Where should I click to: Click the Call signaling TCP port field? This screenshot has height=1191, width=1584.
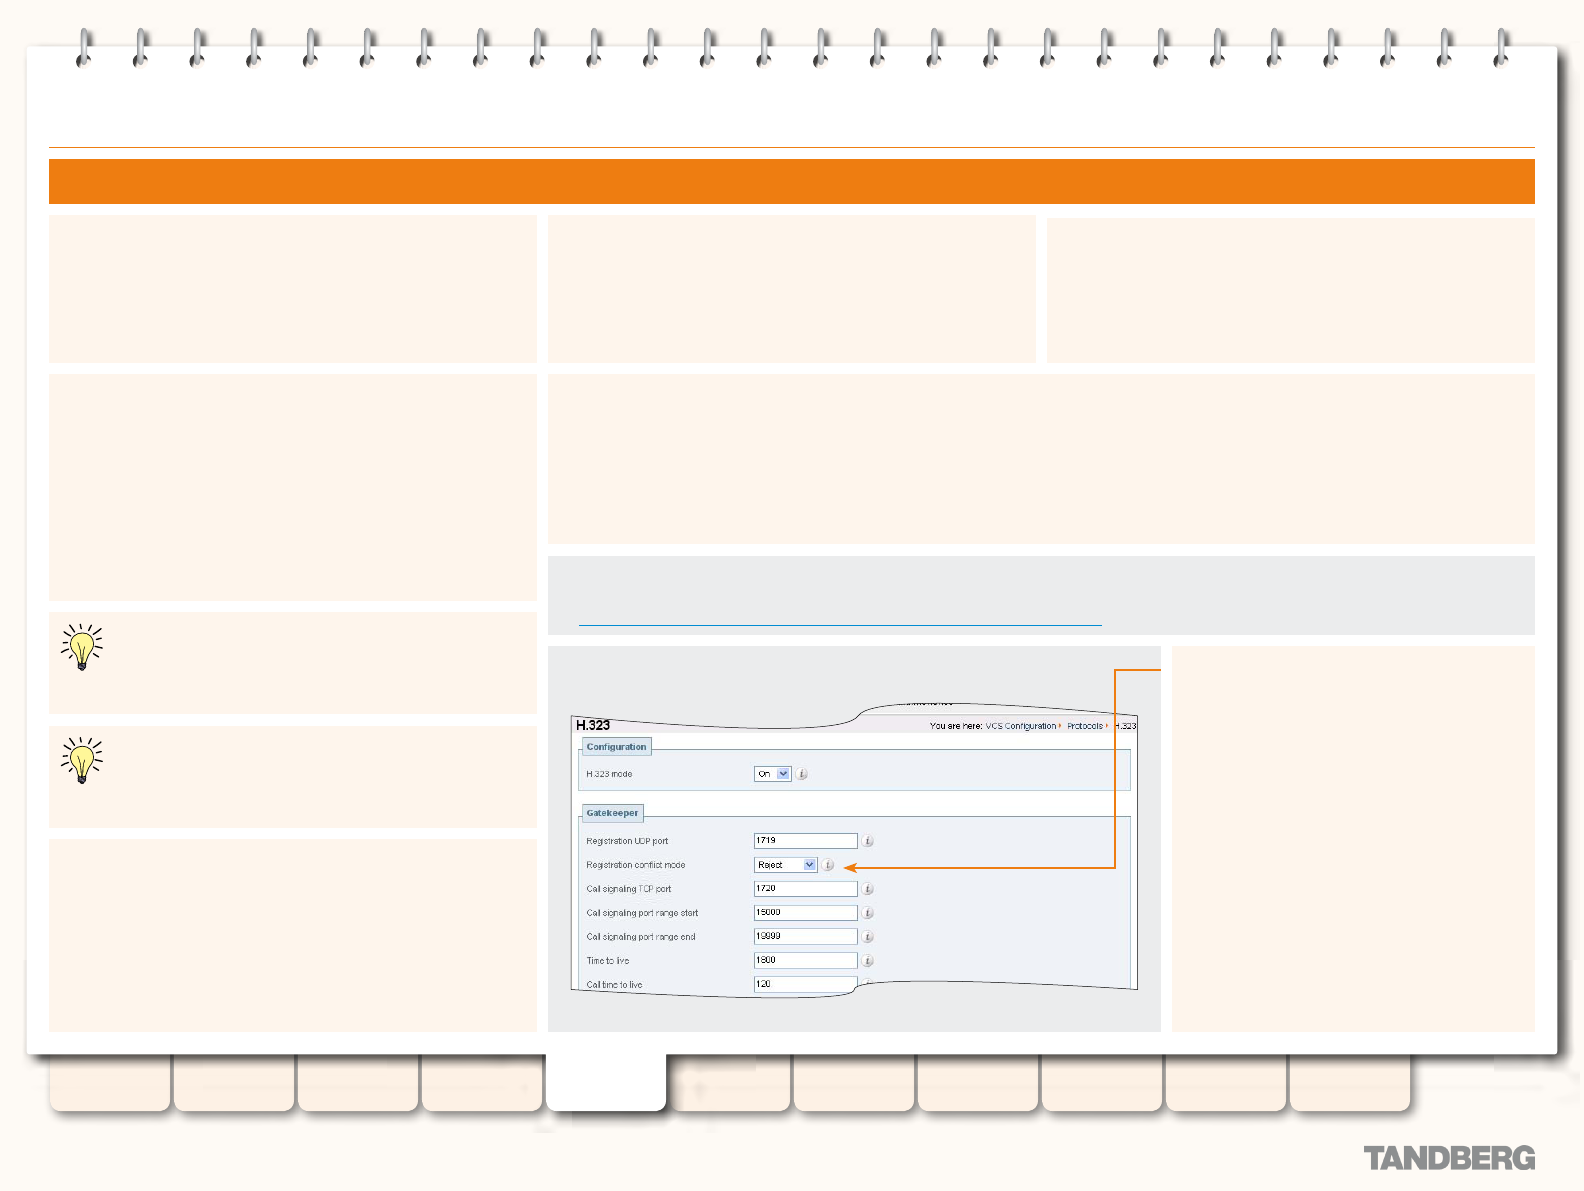coord(805,889)
